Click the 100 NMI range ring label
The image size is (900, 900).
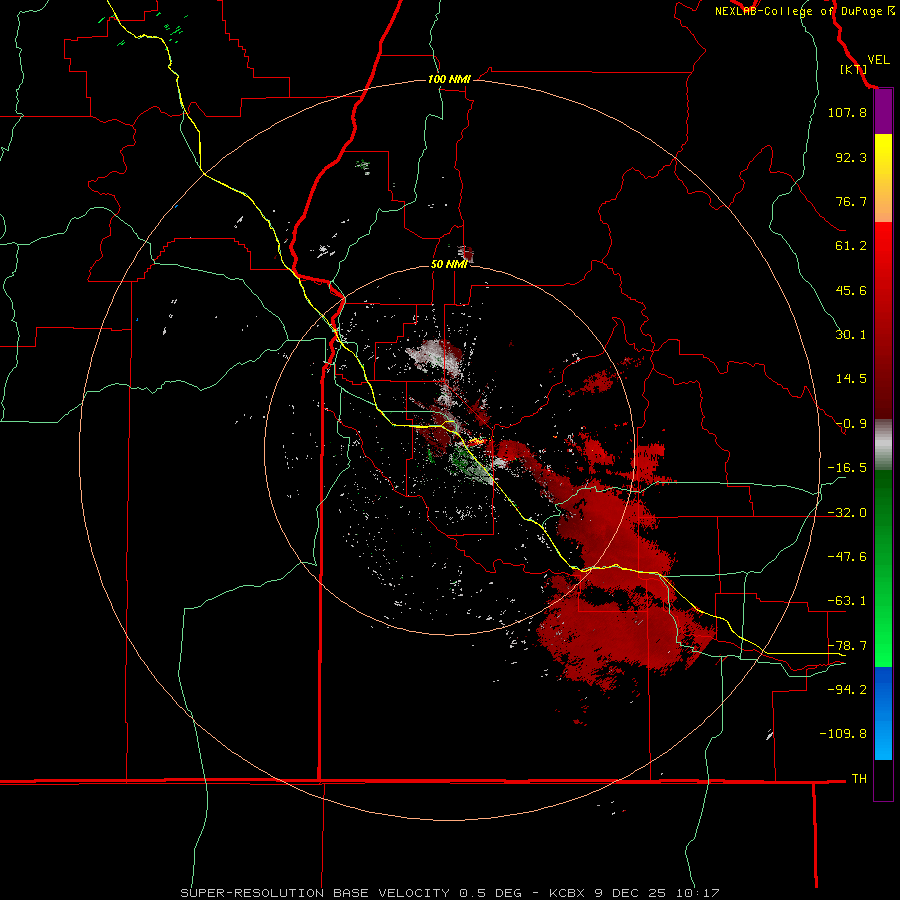pos(449,79)
